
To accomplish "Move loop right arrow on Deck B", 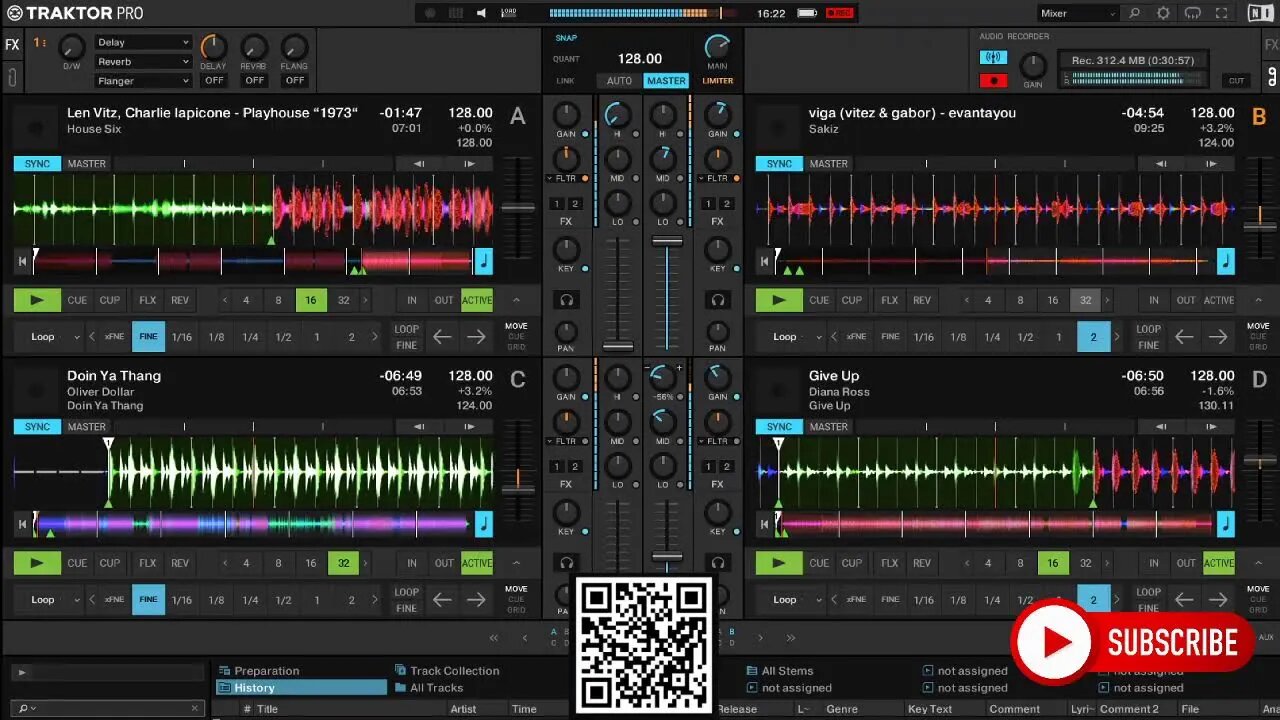I will [1218, 337].
